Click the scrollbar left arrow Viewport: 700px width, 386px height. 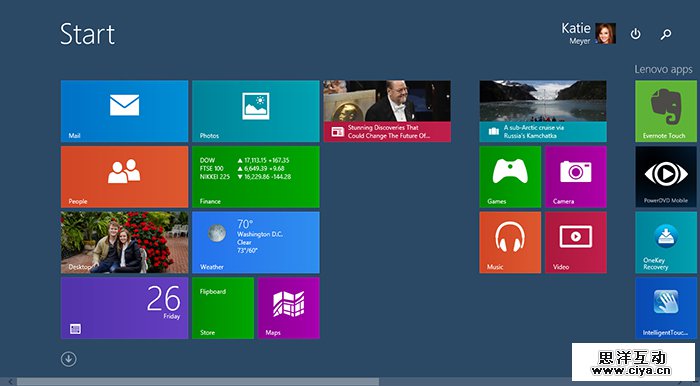(10, 382)
